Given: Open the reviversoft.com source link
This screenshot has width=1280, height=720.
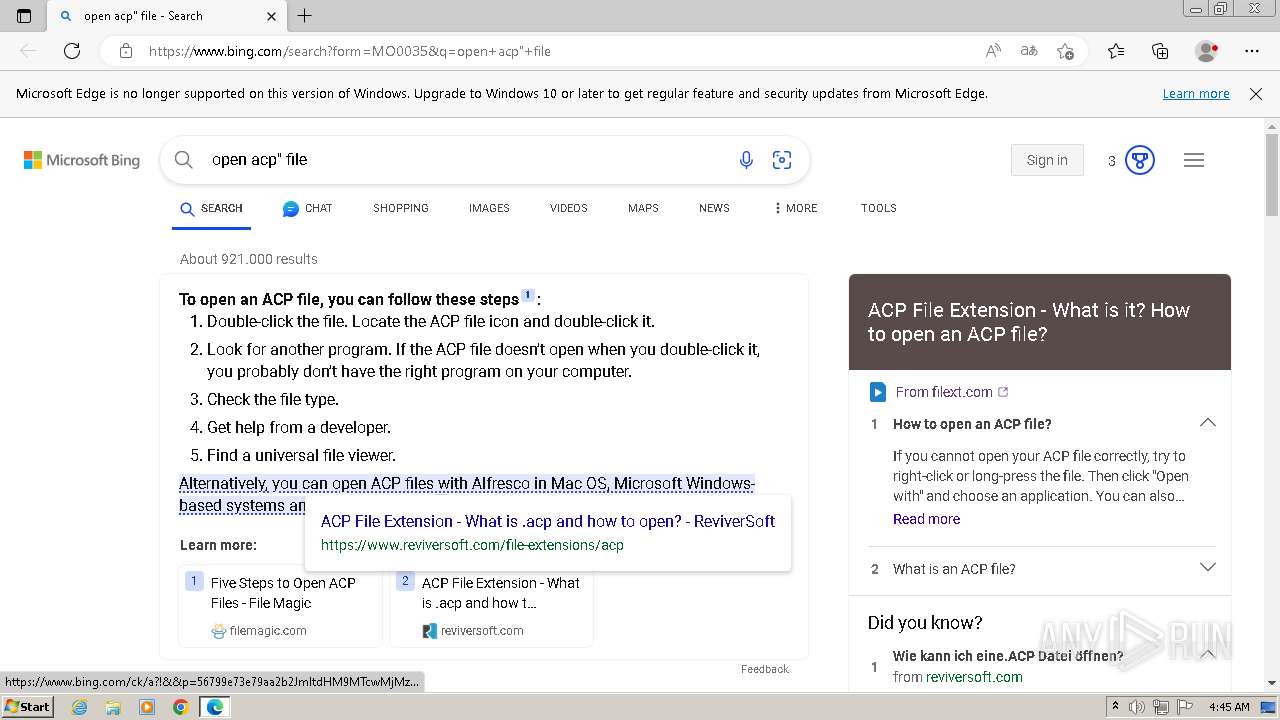Looking at the screenshot, I should click(x=974, y=677).
